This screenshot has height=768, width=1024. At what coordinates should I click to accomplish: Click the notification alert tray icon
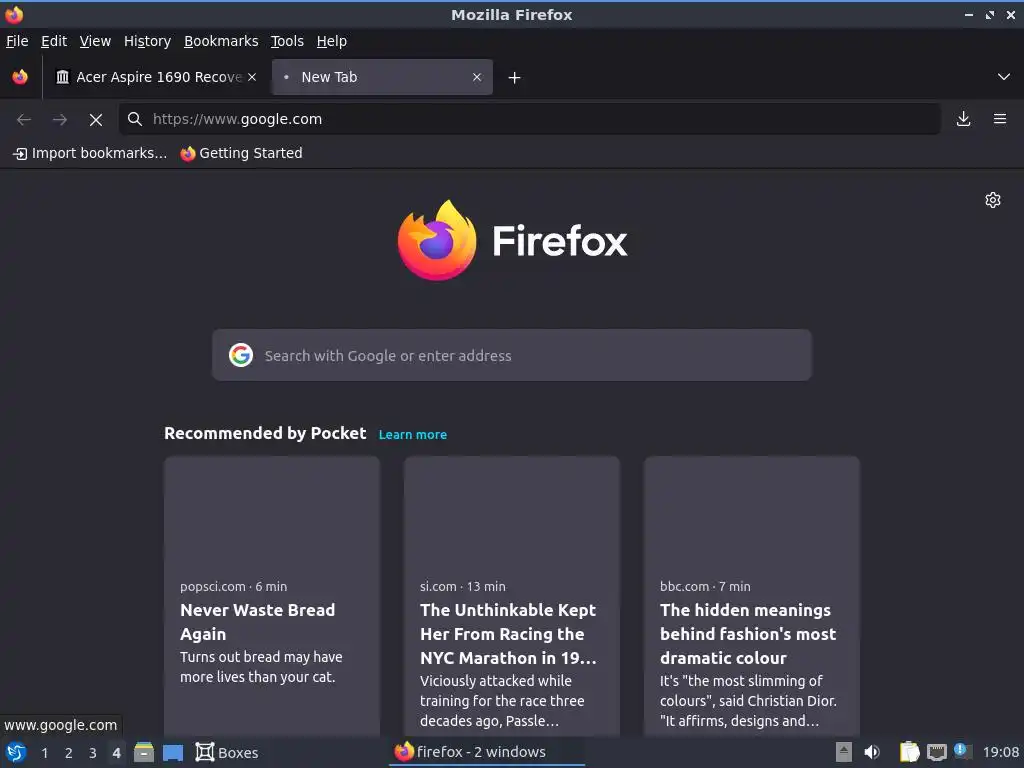[962, 751]
